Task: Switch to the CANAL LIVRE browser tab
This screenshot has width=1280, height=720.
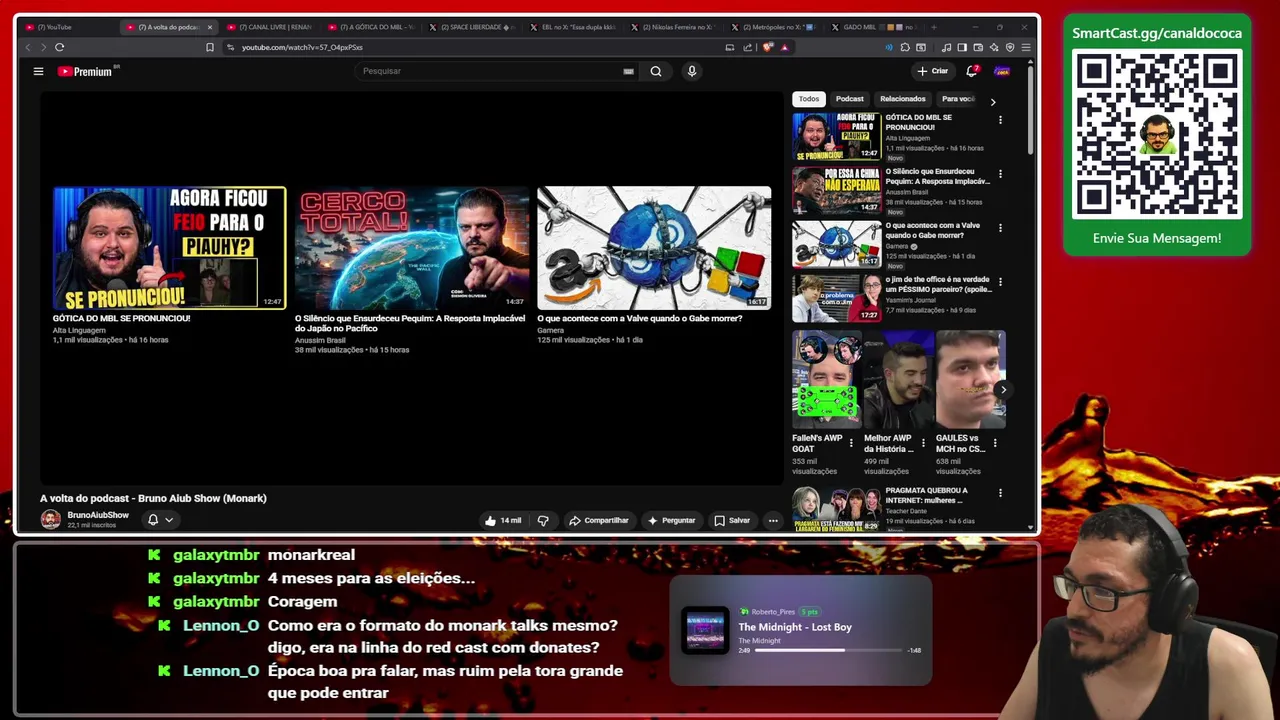Action: click(x=270, y=27)
